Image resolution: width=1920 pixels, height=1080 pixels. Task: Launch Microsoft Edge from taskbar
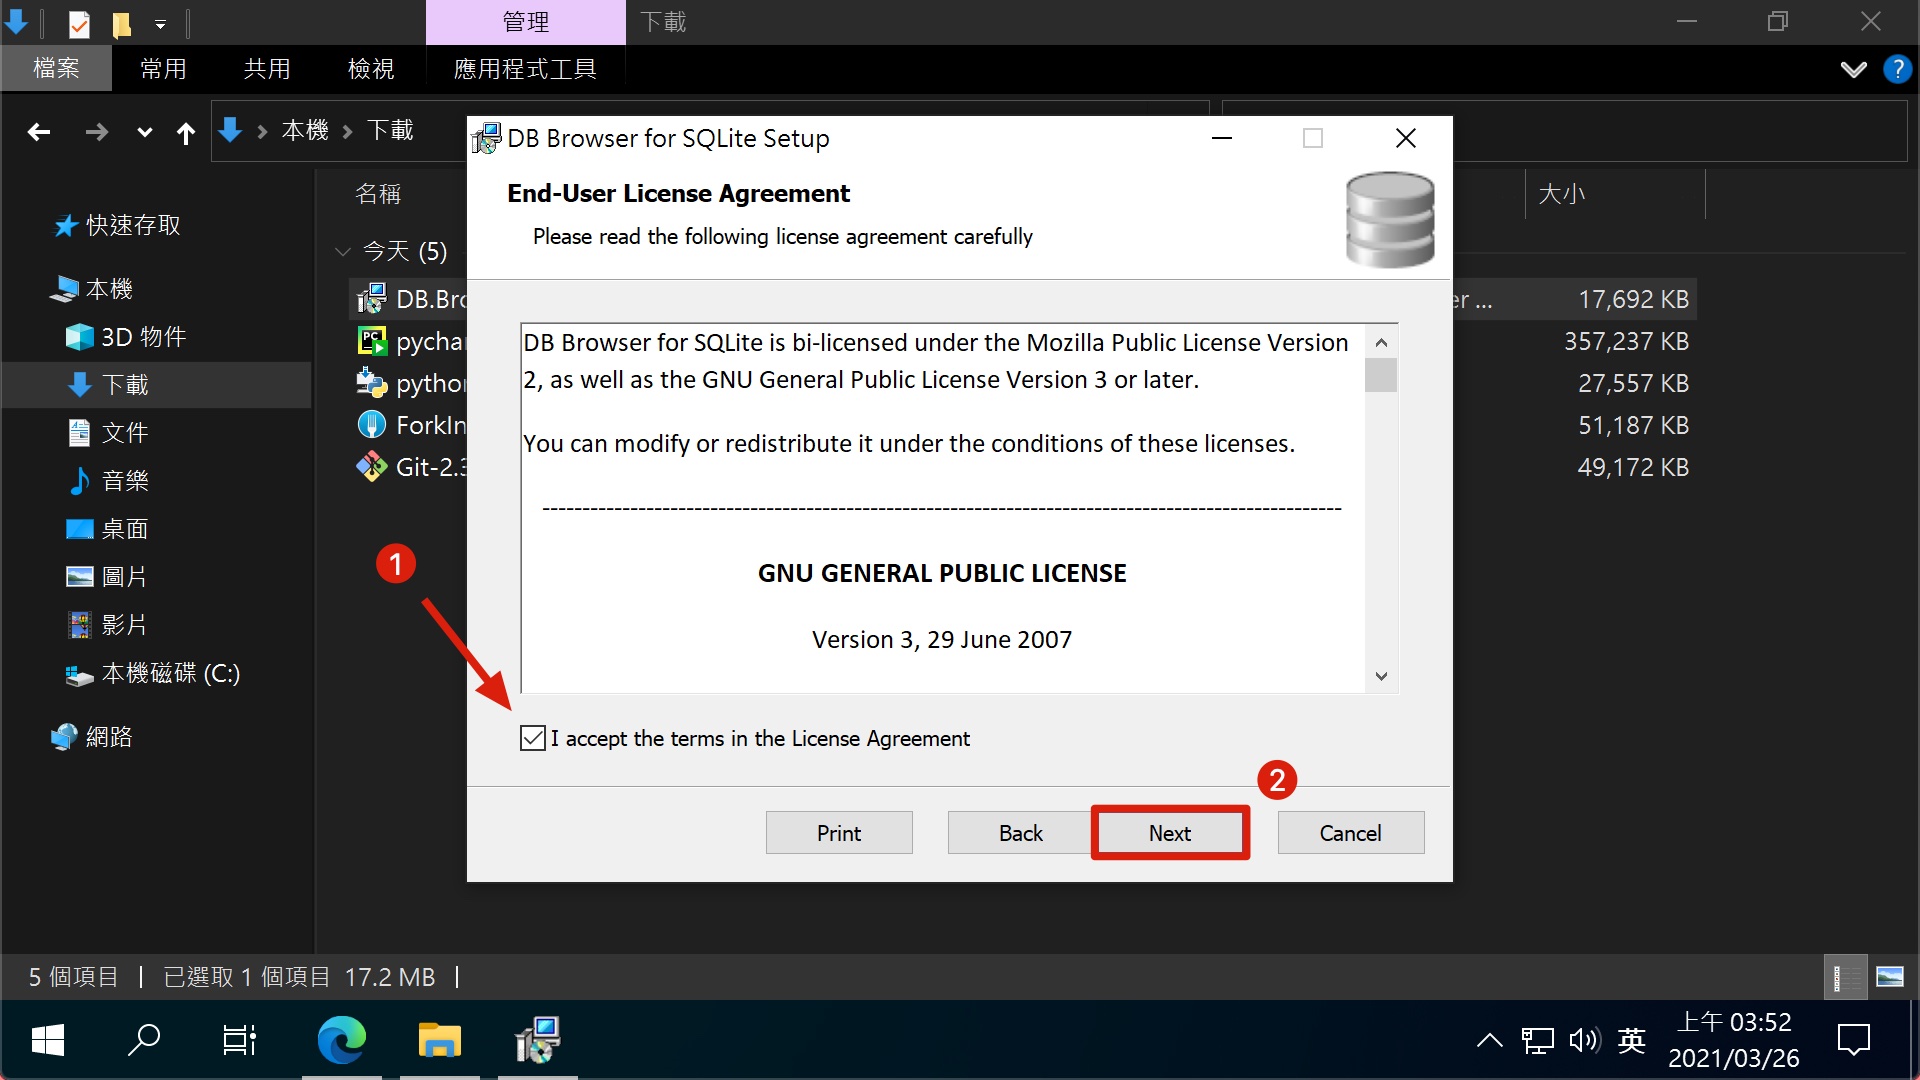(x=341, y=1040)
